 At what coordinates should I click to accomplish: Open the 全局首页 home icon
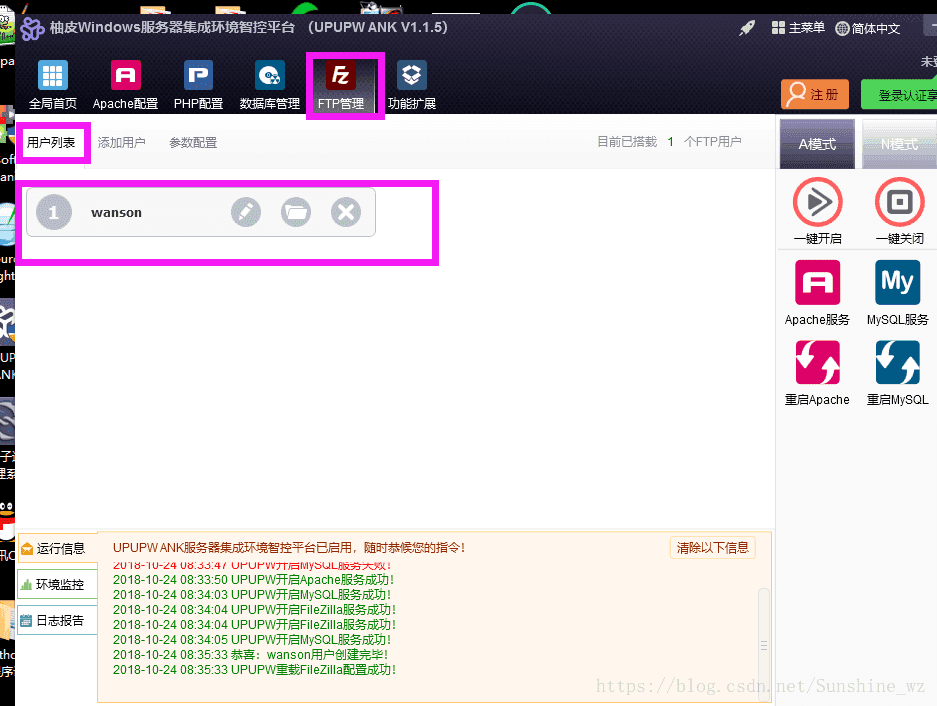pos(53,85)
